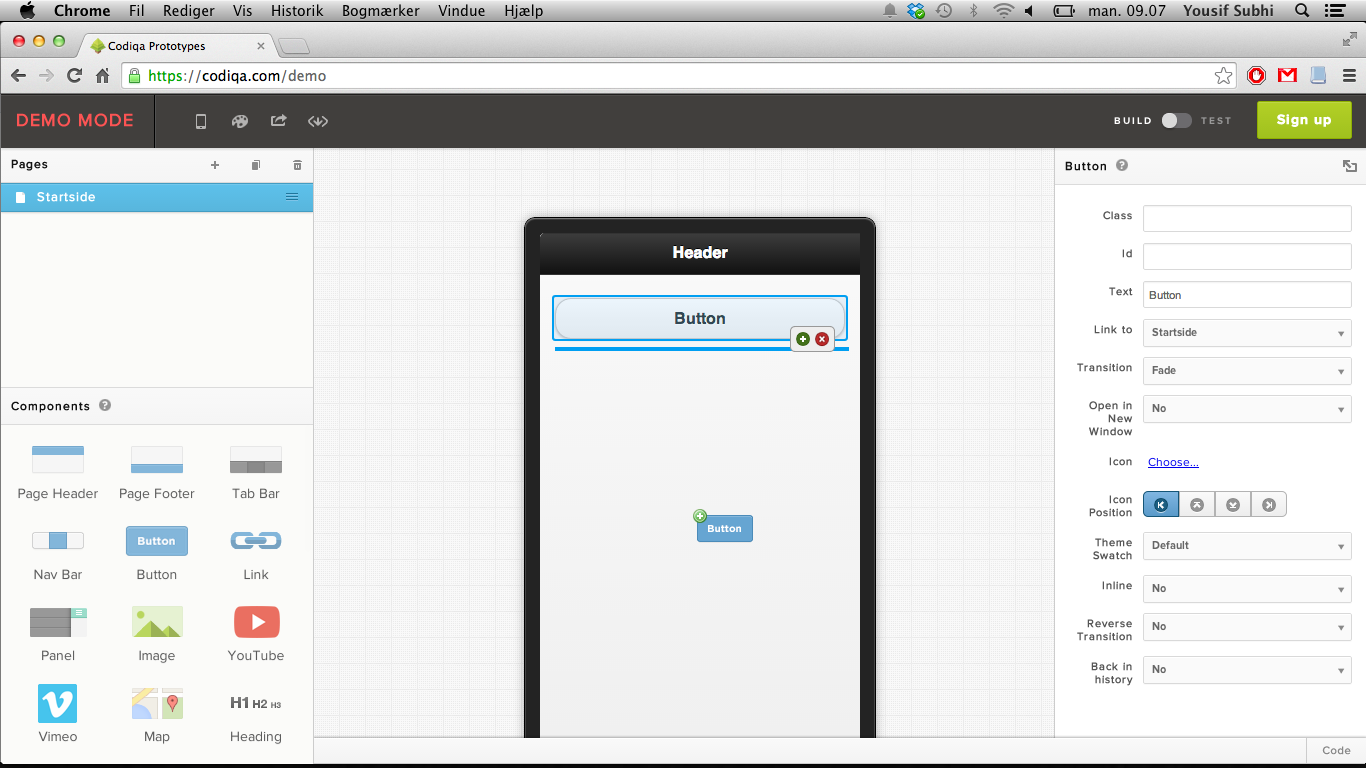The height and width of the screenshot is (768, 1366).
Task: Select the Startside page in Pages list
Action: point(66,197)
